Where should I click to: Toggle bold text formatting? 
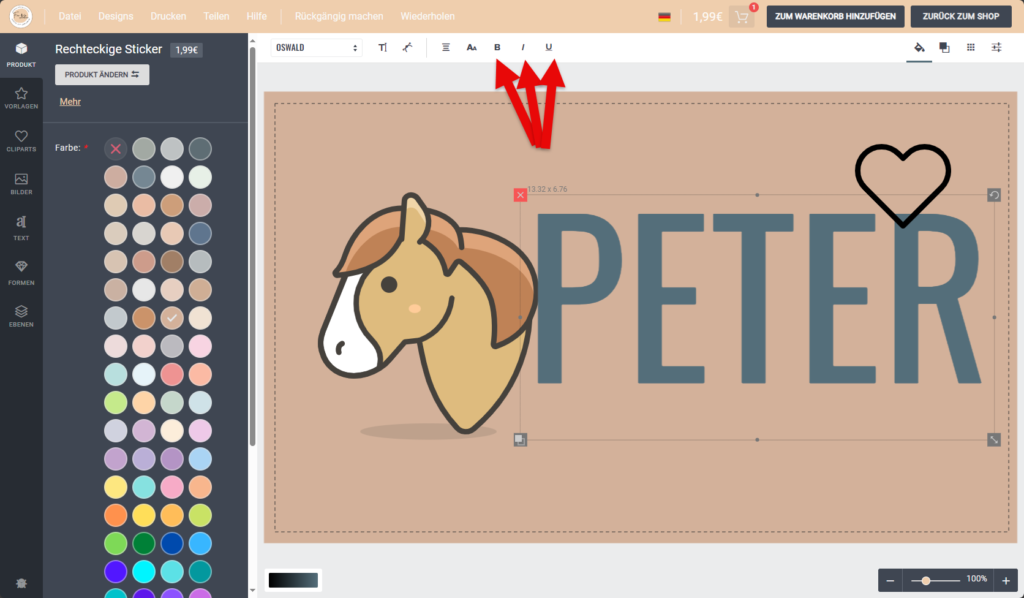point(498,48)
